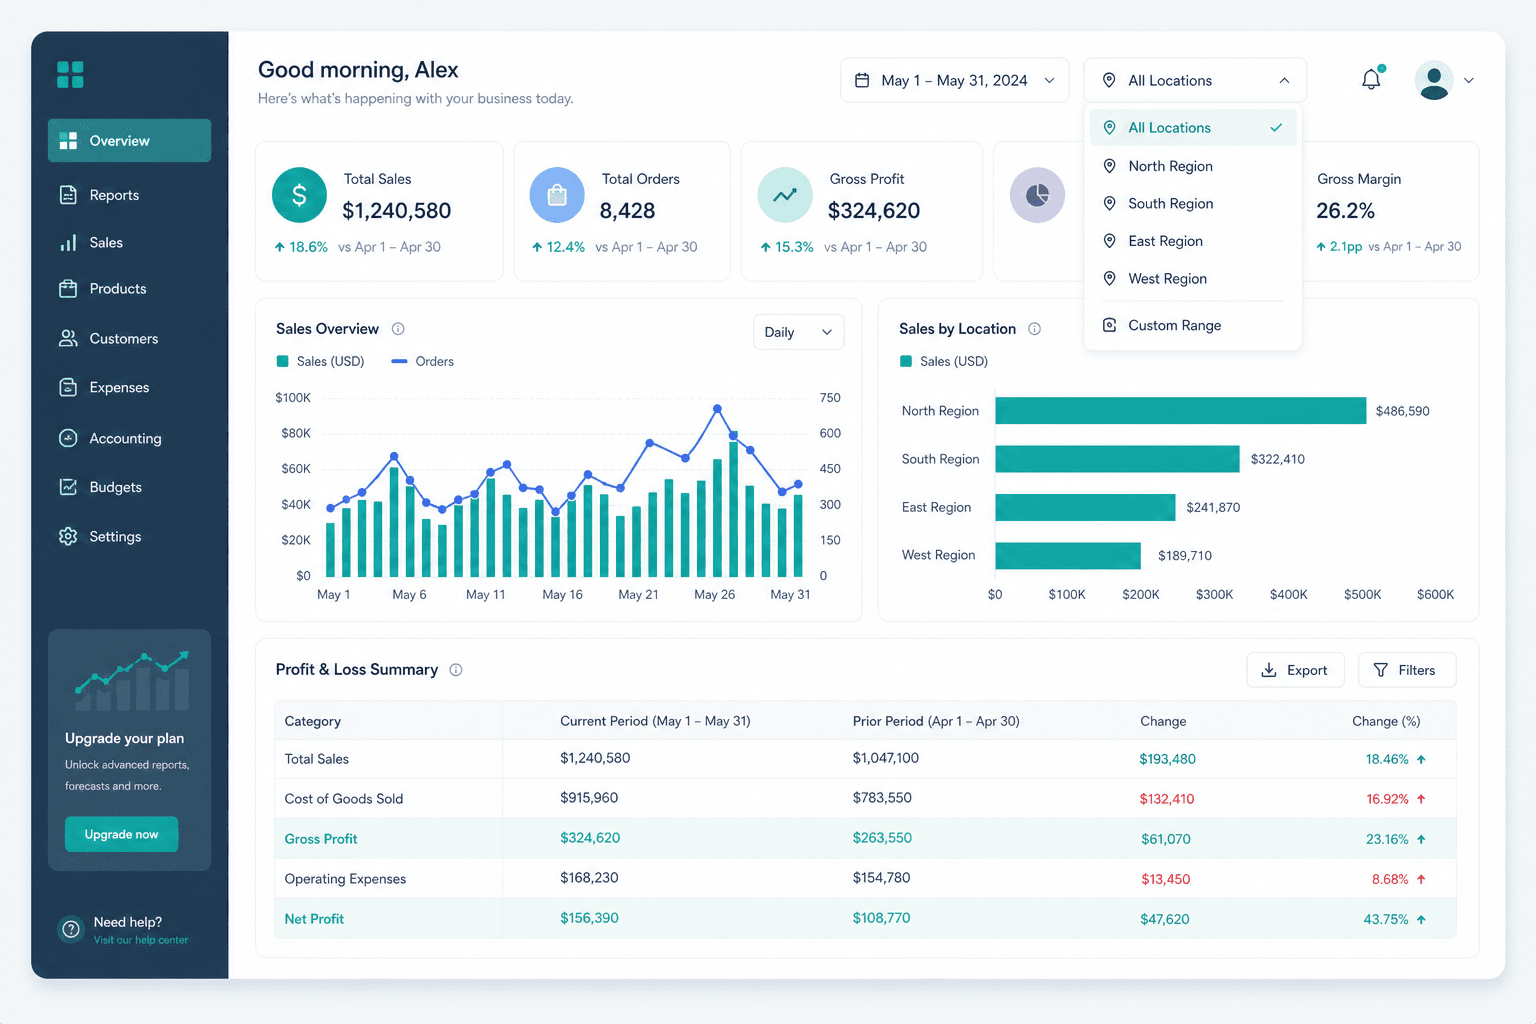1536x1024 pixels.
Task: Click the Need help question mark icon
Action: point(71,929)
